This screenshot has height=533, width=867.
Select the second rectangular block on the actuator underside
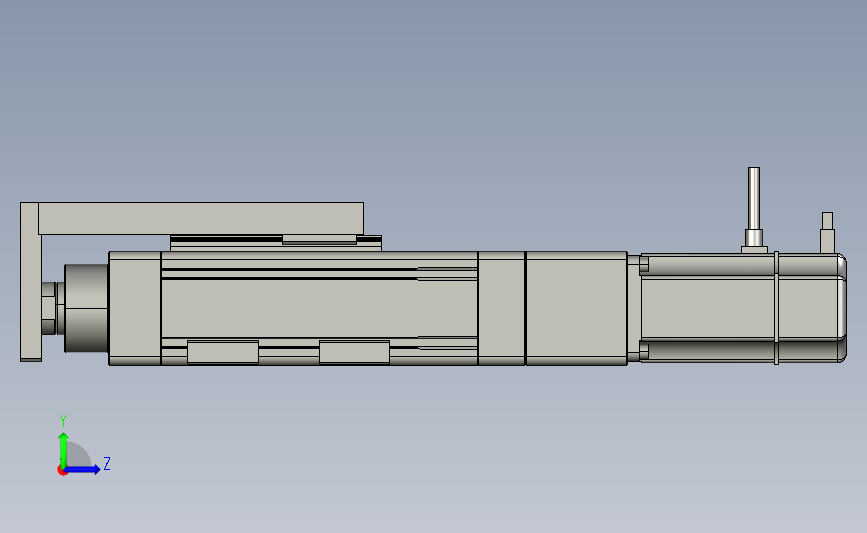coord(354,352)
